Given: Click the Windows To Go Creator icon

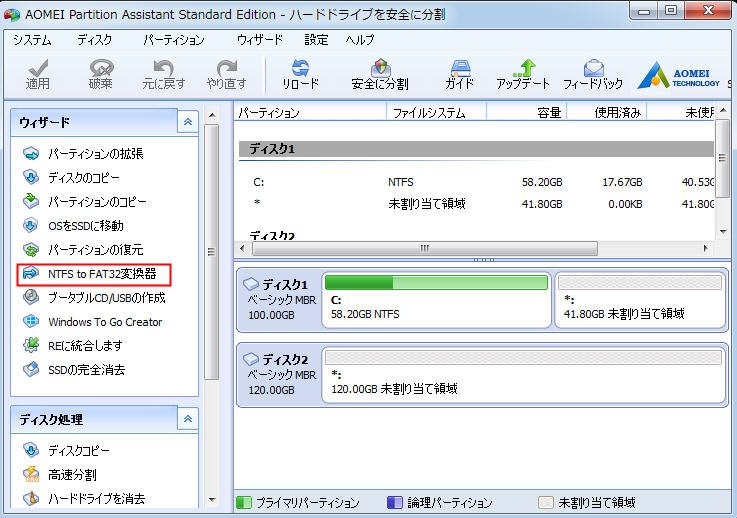Looking at the screenshot, I should [x=31, y=322].
